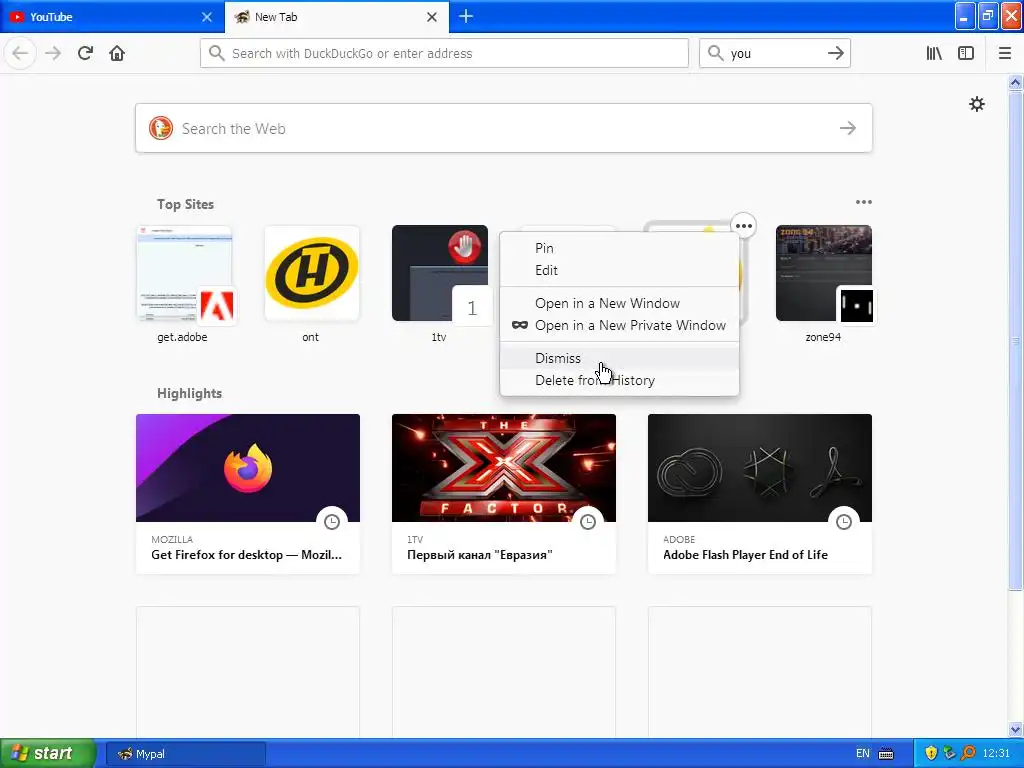This screenshot has width=1024, height=768.
Task: Click the Top Sites heading
Action: pos(185,204)
